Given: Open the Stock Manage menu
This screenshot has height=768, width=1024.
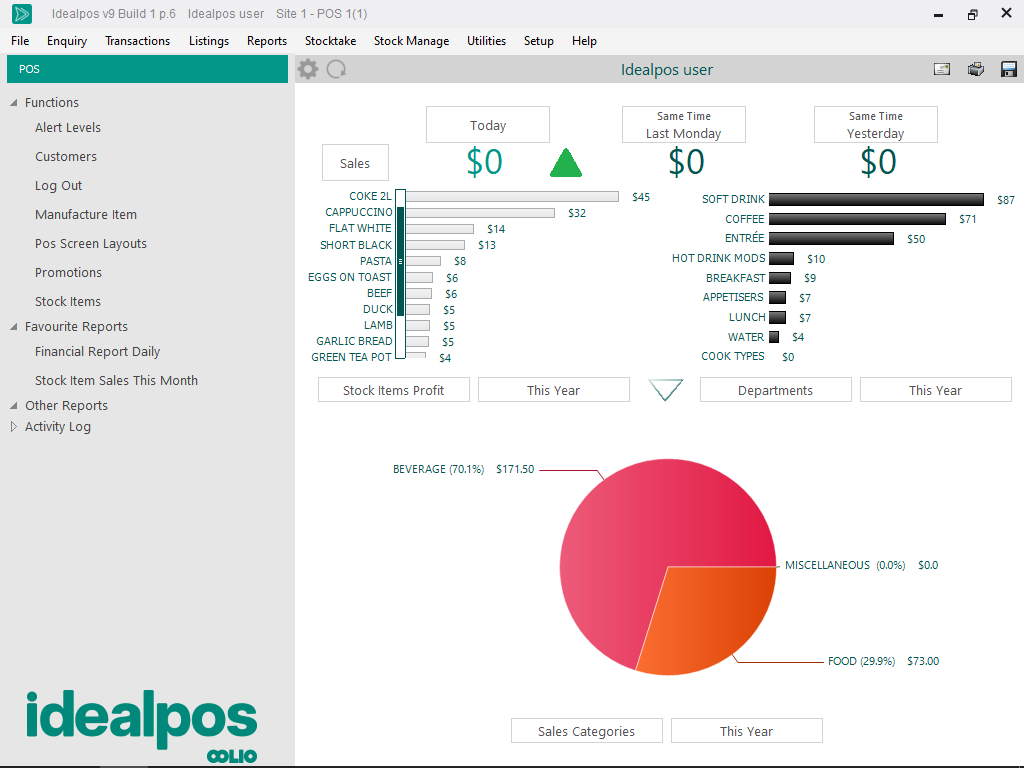Looking at the screenshot, I should click(411, 41).
